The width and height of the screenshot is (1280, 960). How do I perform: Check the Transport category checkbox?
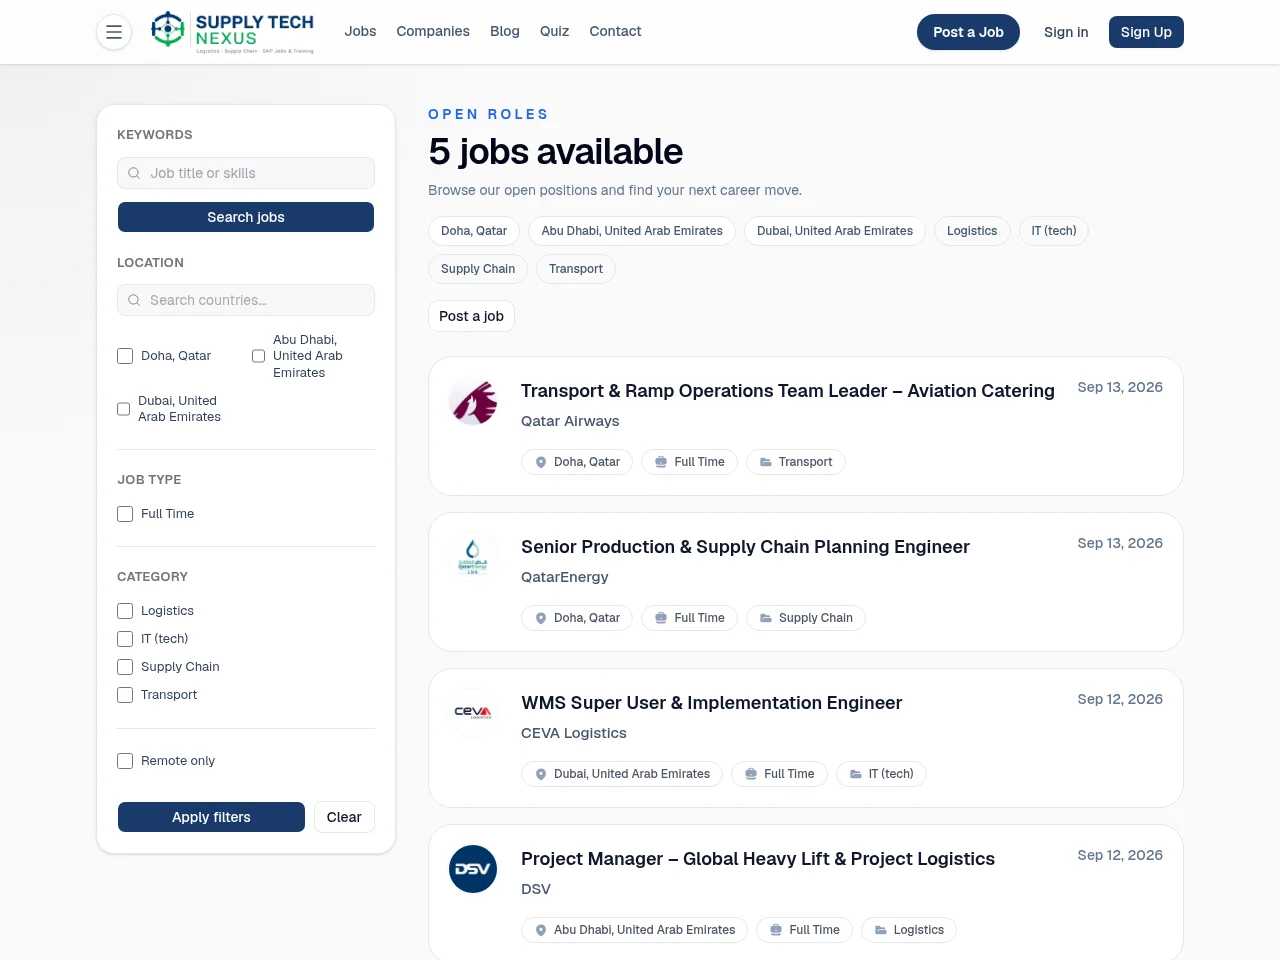pos(125,695)
